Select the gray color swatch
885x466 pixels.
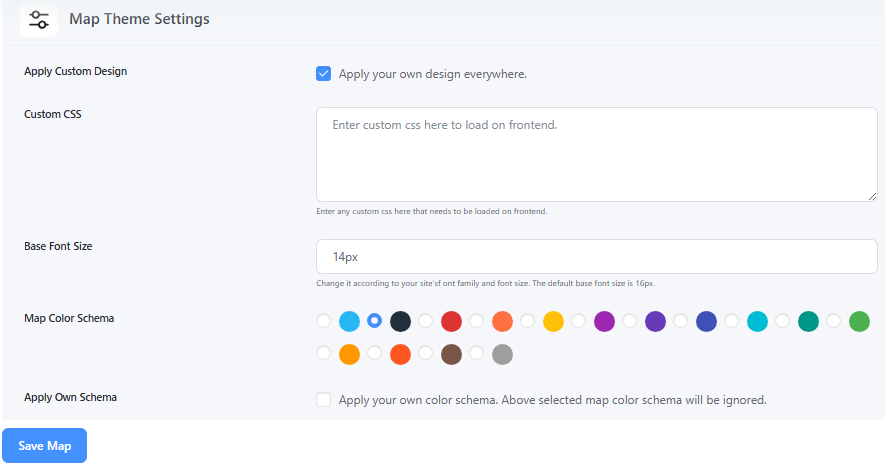pos(502,354)
